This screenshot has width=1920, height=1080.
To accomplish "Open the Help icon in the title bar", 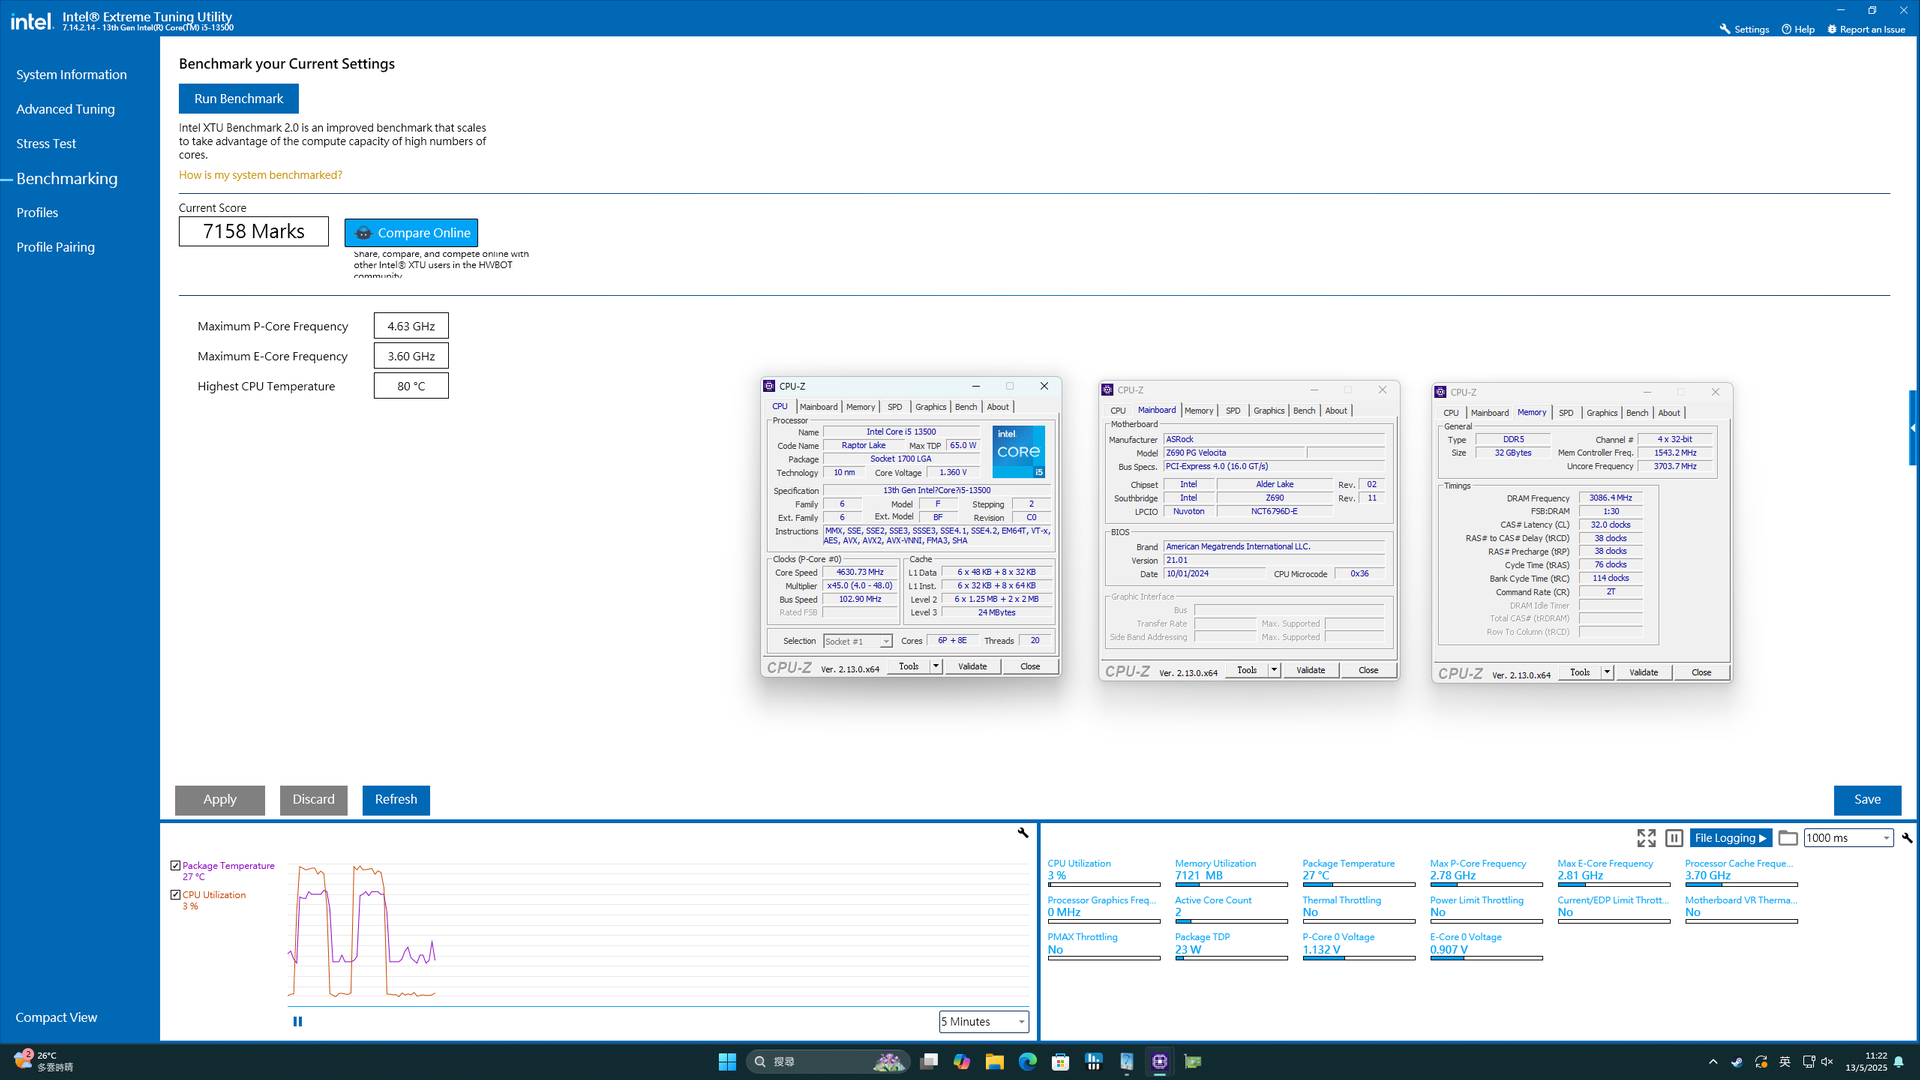I will 1786,29.
